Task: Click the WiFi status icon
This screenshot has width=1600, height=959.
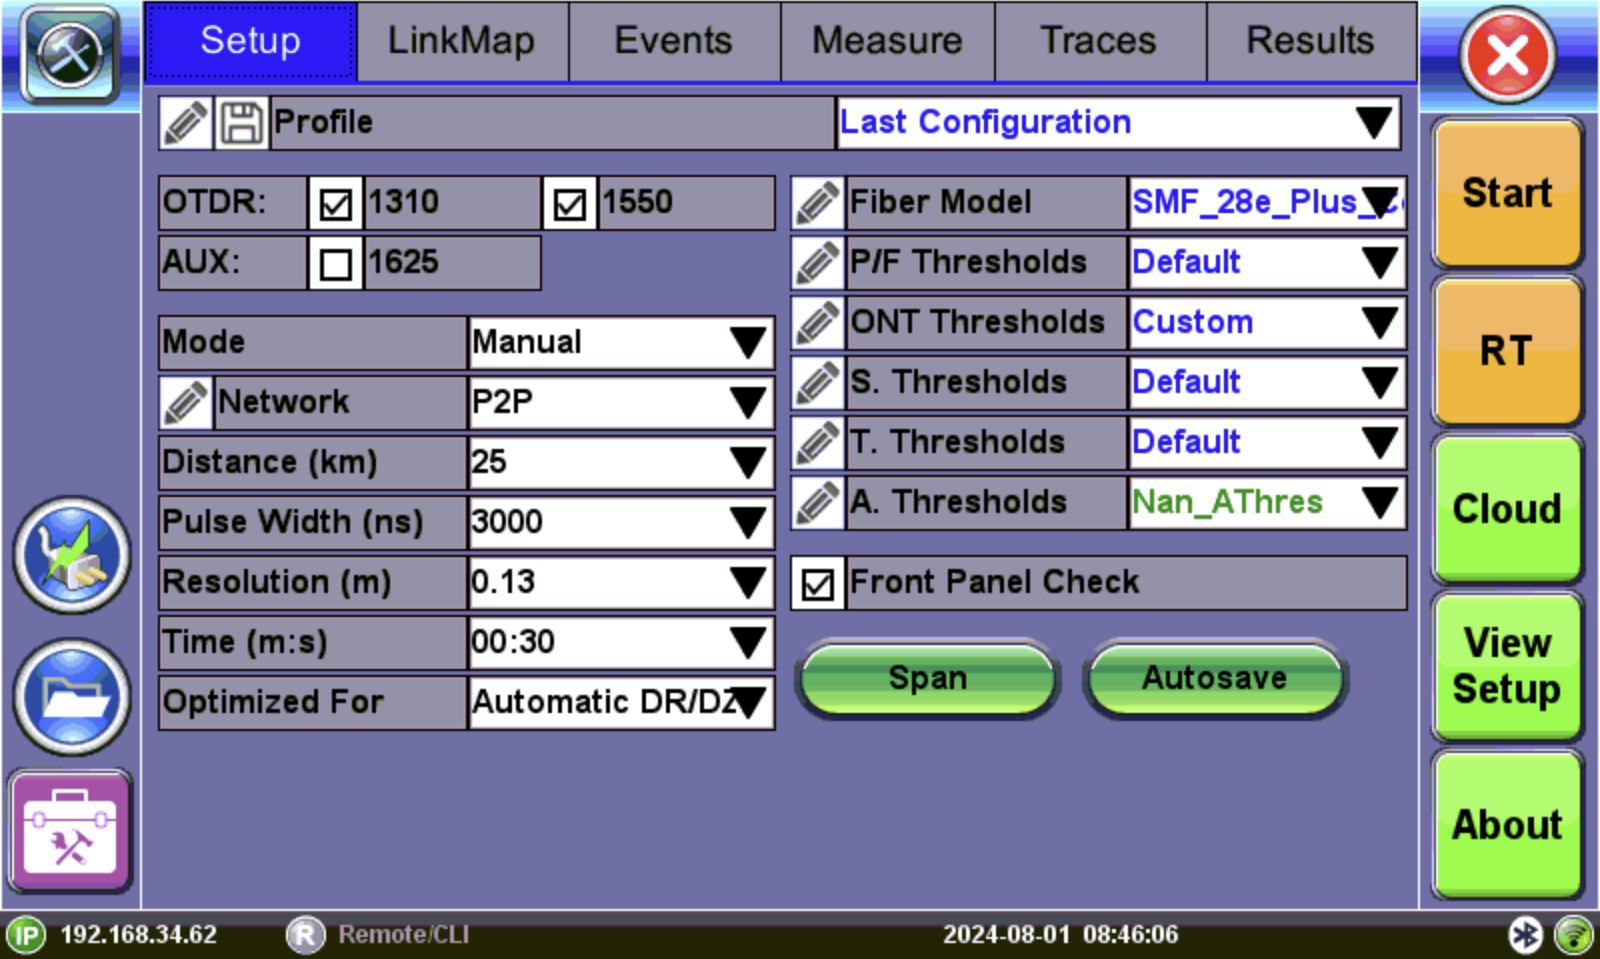Action: tap(1574, 936)
